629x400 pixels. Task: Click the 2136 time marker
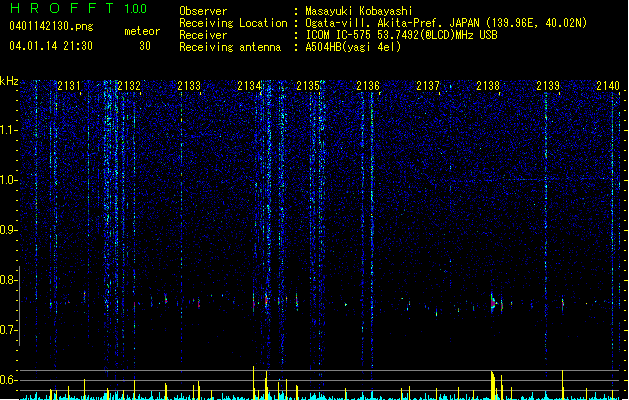tap(368, 86)
